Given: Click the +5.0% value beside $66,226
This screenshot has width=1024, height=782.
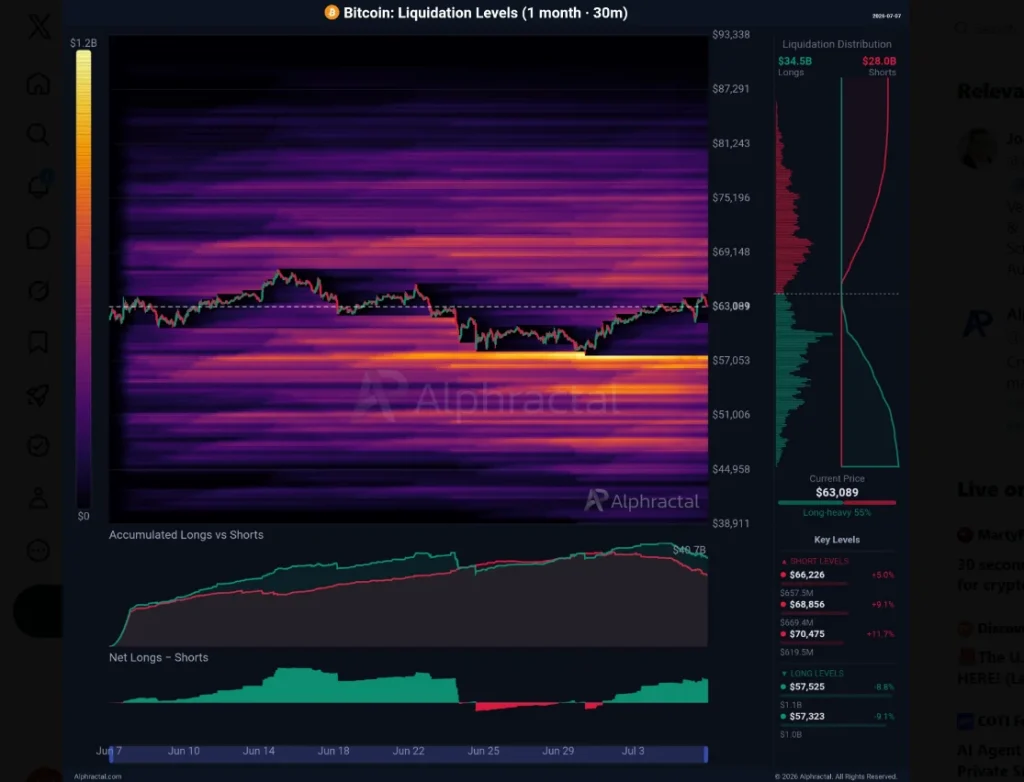Looking at the screenshot, I should [883, 575].
